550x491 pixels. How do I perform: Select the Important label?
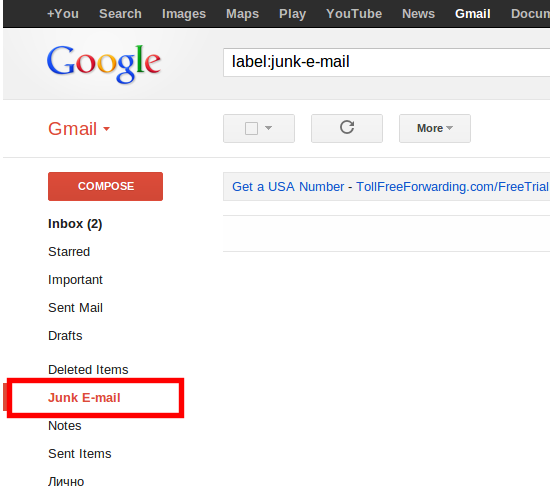click(x=75, y=280)
